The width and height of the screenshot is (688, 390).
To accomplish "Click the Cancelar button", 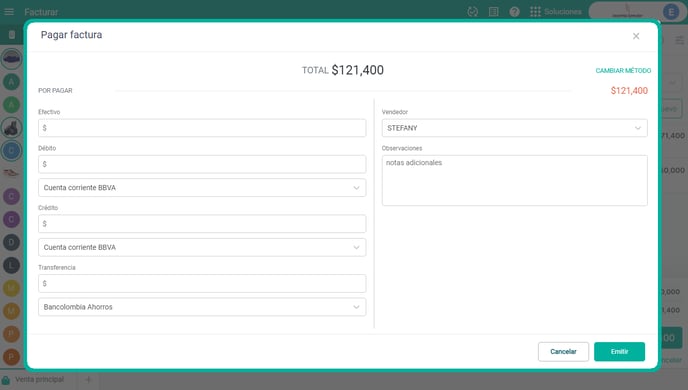I will (x=563, y=352).
